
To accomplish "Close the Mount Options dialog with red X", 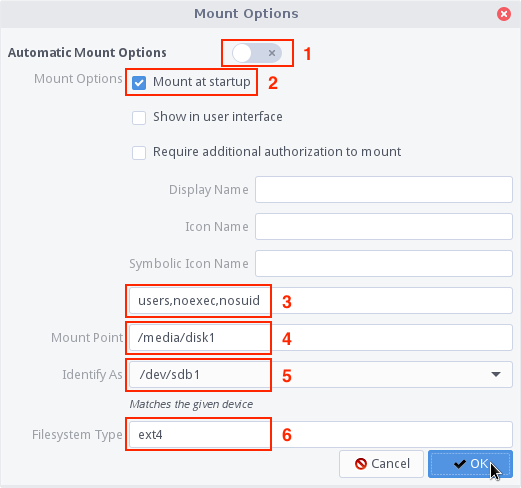I will click(504, 14).
